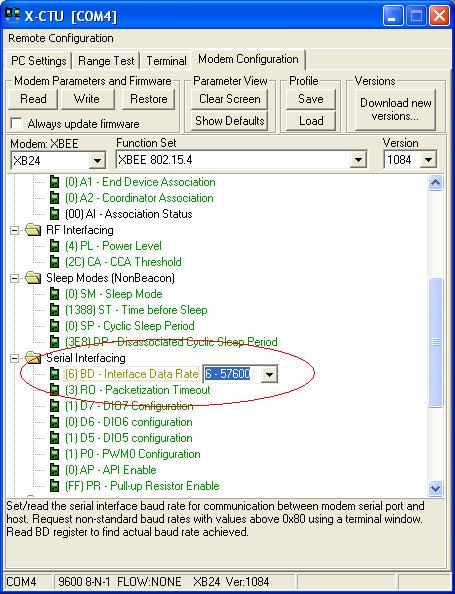Click the P0 PWM0 Configuration icon
The width and height of the screenshot is (455, 594).
(55, 454)
